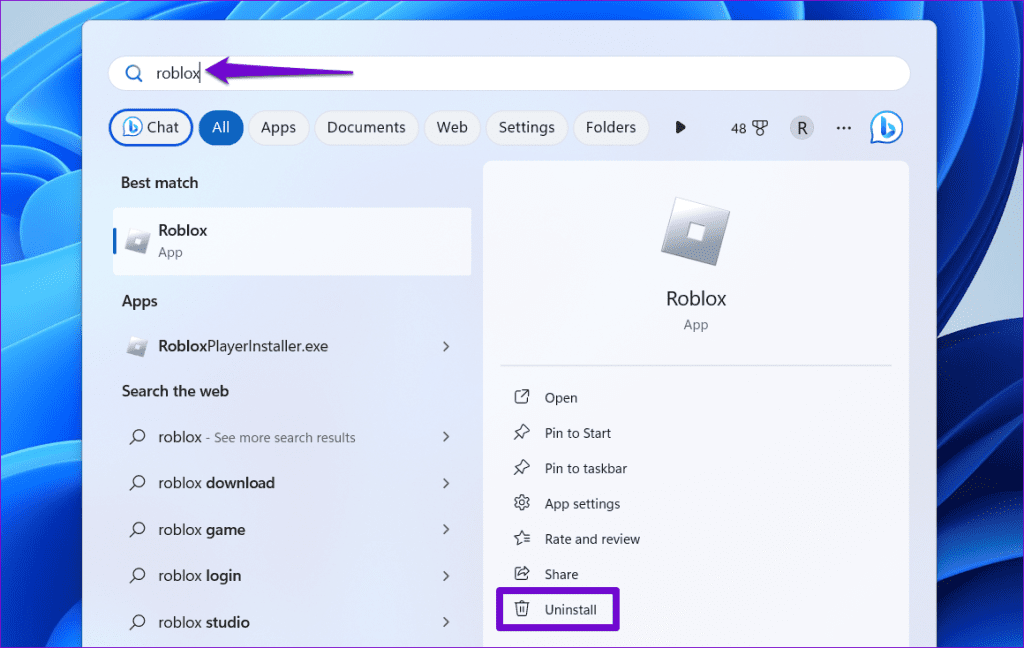Screen dimensions: 1024x648
Task: Select the trash icon next to Uninstall
Action: point(521,608)
